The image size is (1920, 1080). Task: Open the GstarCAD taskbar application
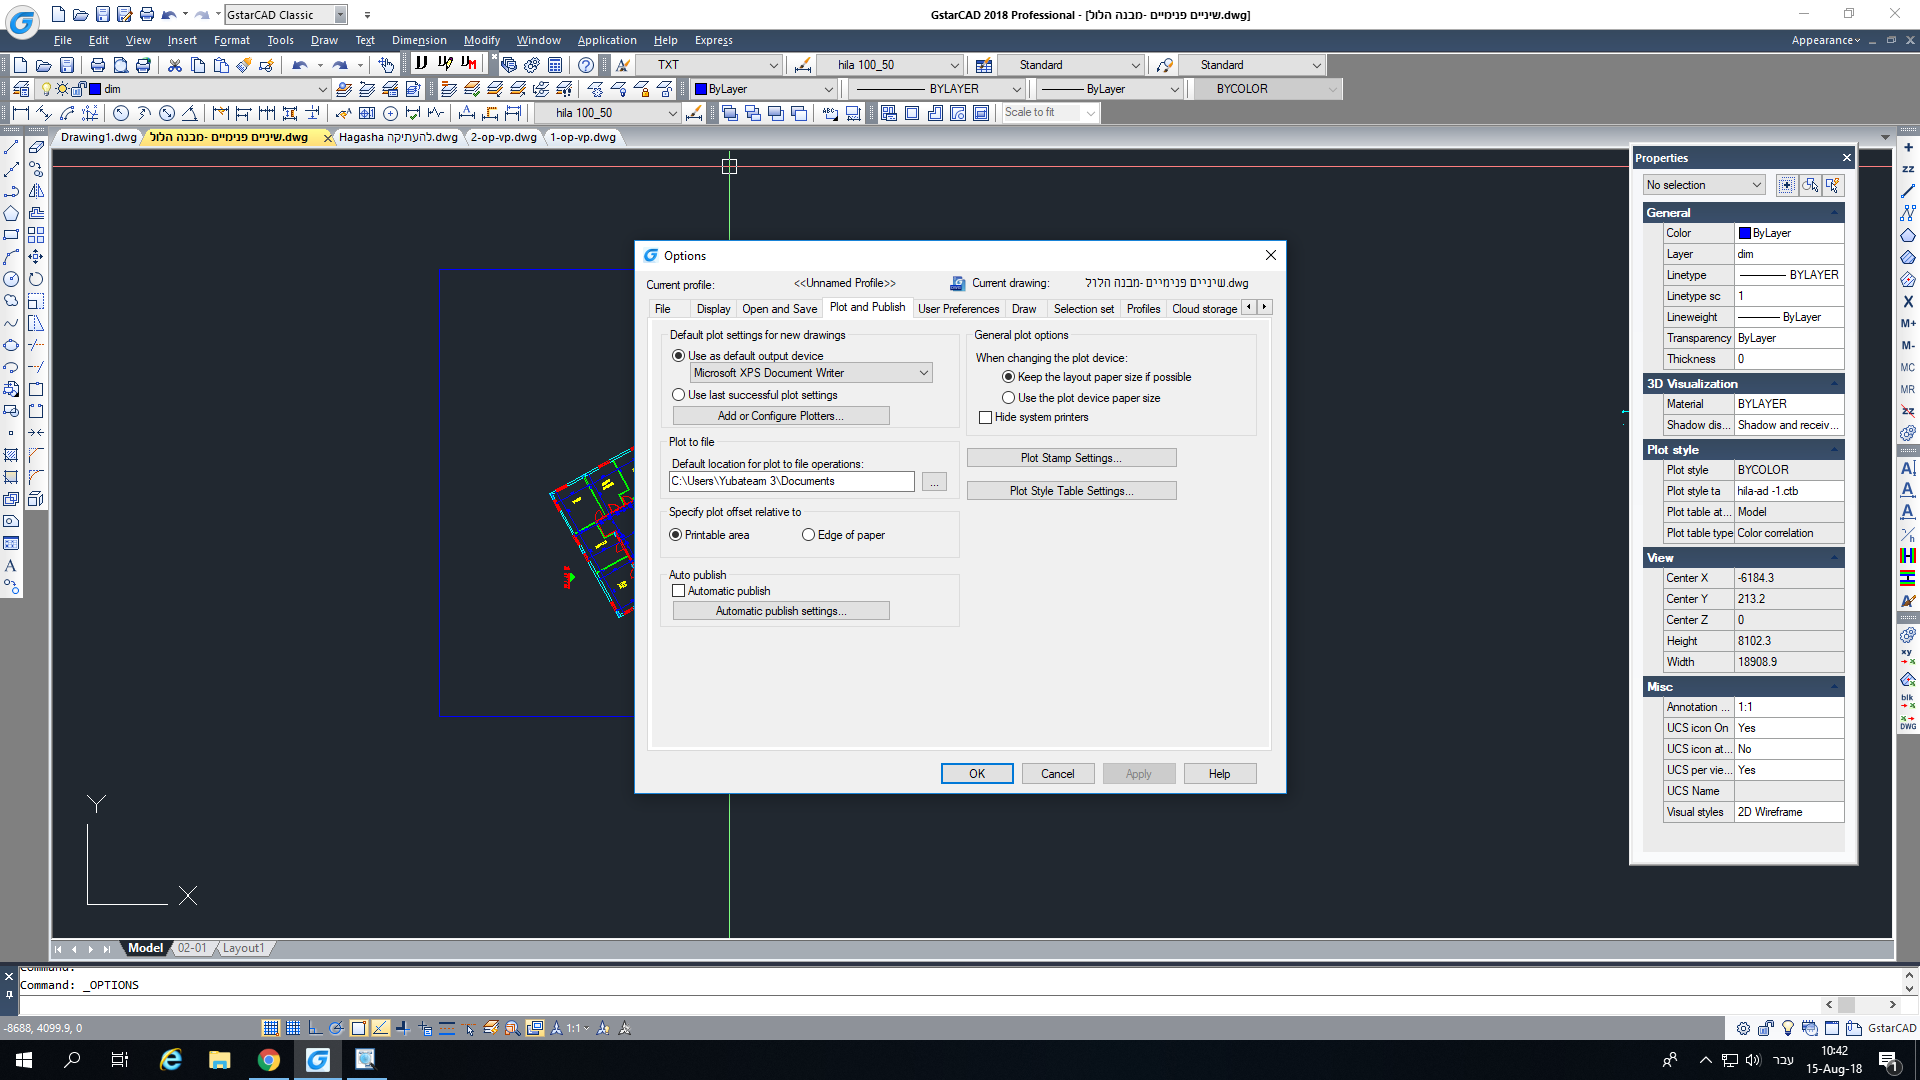[x=317, y=1060]
